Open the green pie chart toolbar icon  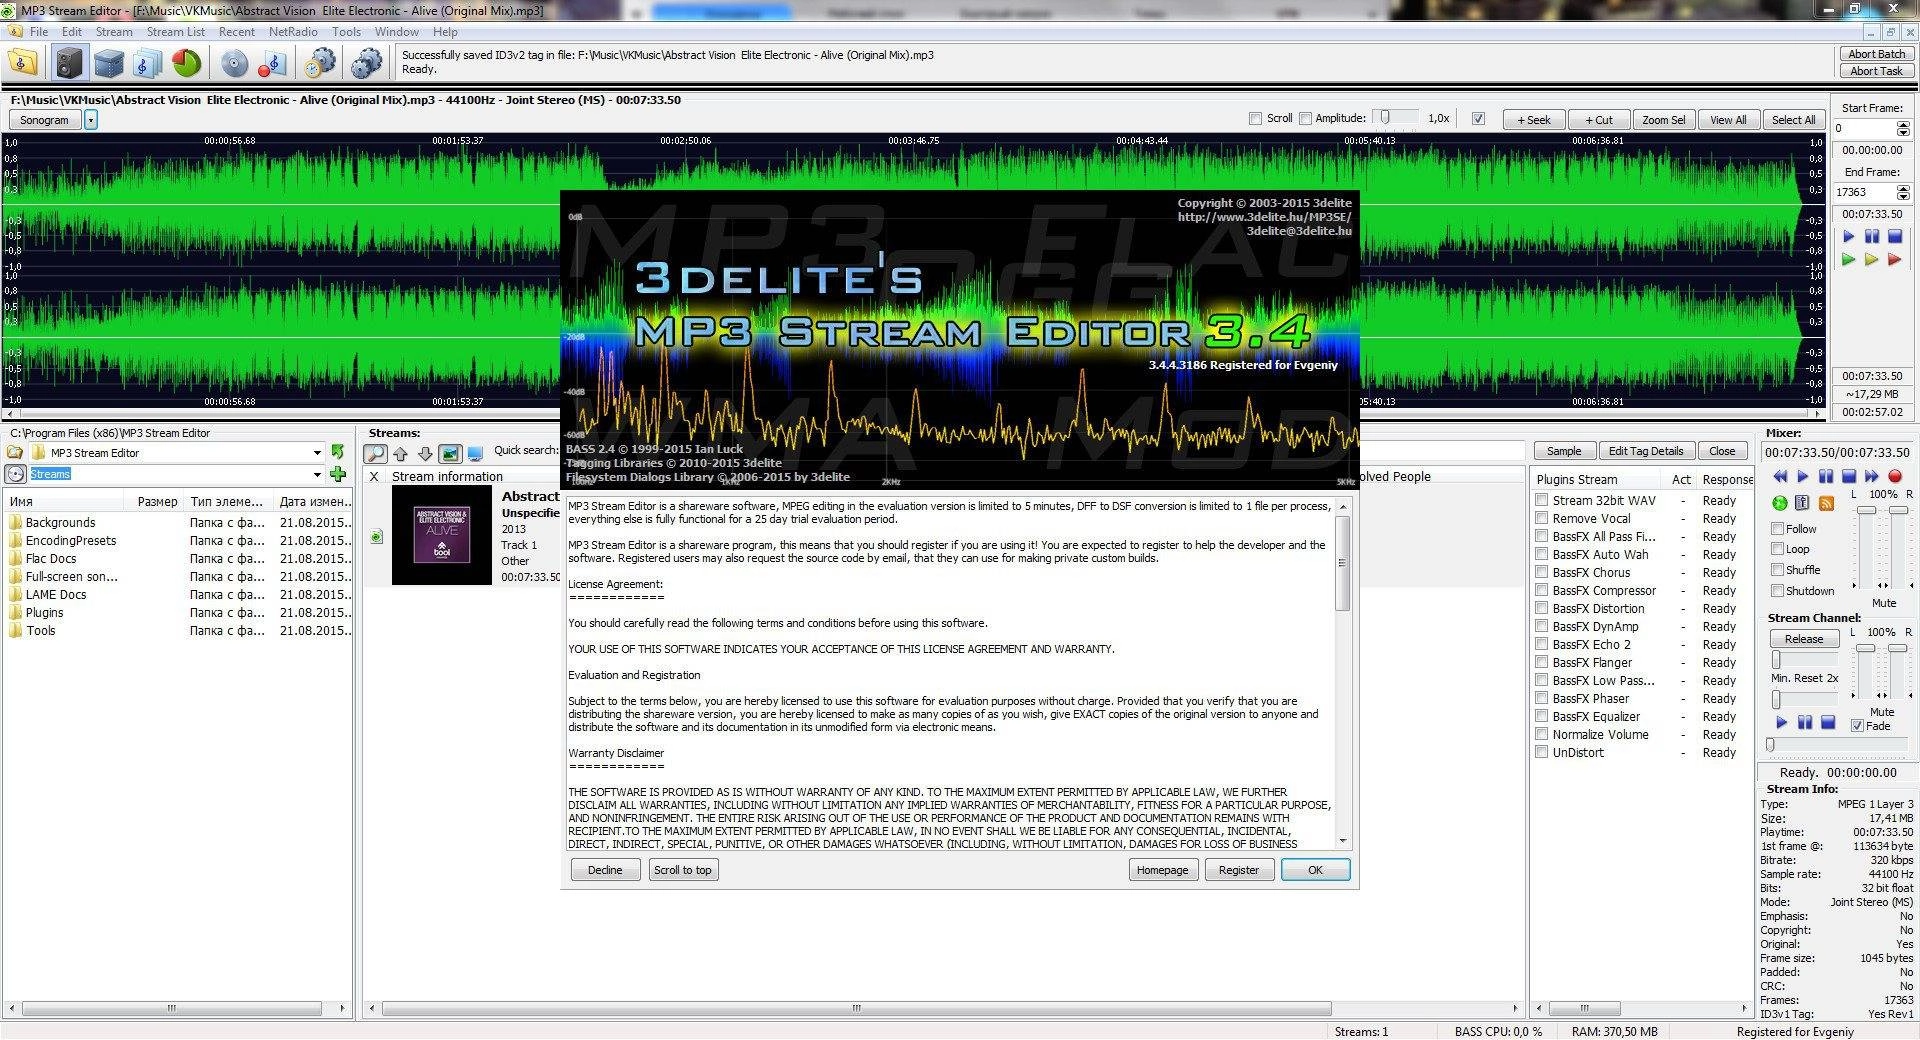(186, 64)
